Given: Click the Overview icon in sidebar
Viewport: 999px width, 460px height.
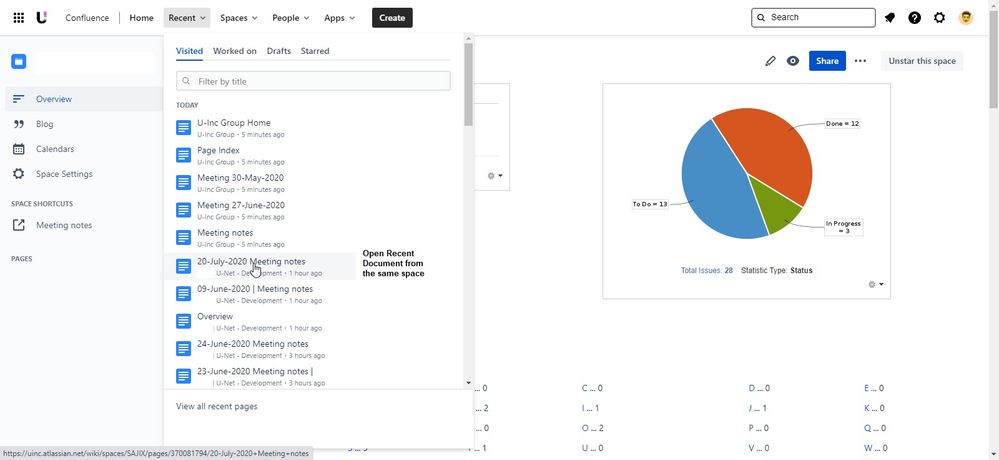Looking at the screenshot, I should coord(18,99).
